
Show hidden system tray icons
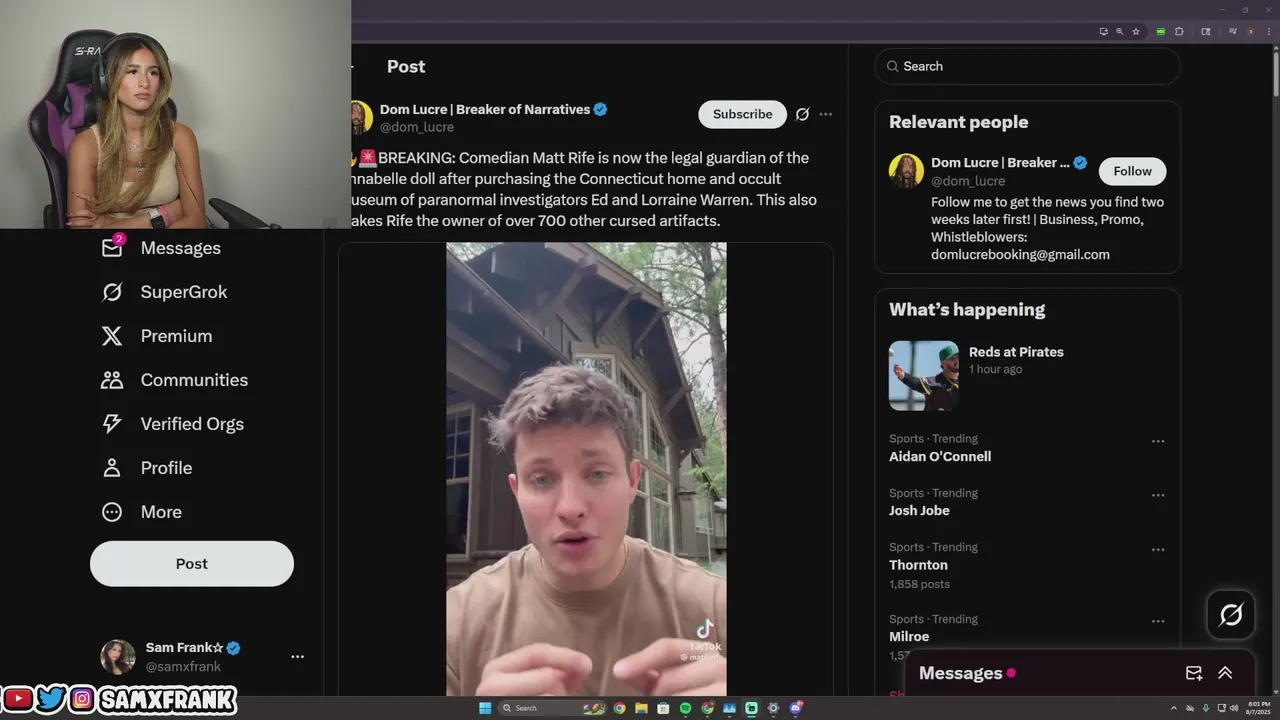(x=1173, y=708)
